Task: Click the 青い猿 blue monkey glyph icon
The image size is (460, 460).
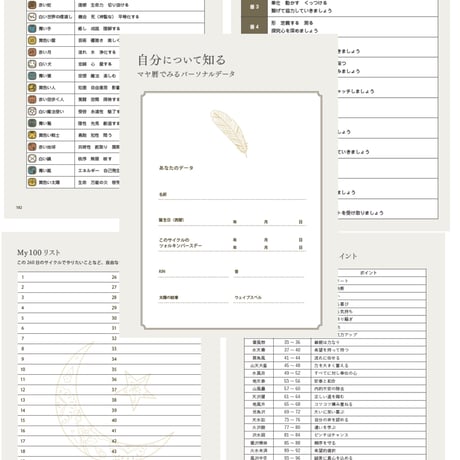Action: pos(32,76)
